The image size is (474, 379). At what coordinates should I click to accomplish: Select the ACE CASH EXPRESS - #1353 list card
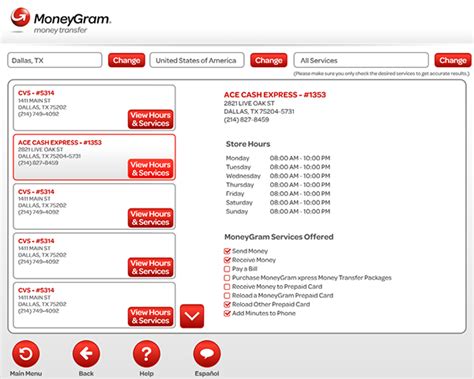(x=94, y=157)
